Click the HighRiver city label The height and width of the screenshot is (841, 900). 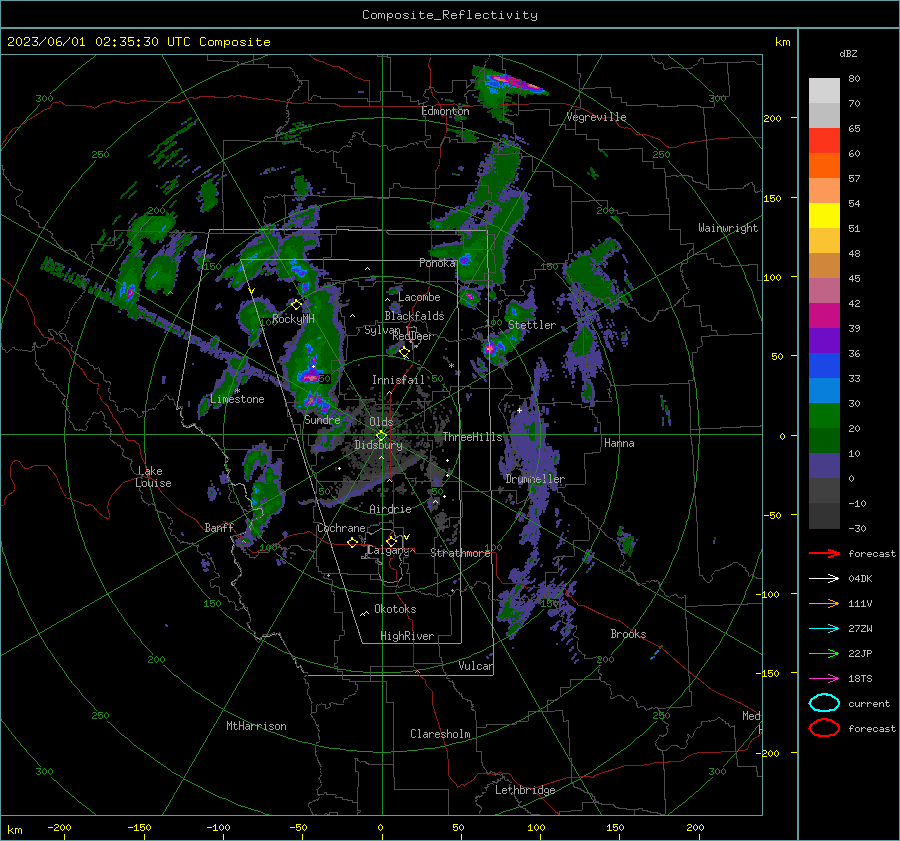[407, 636]
